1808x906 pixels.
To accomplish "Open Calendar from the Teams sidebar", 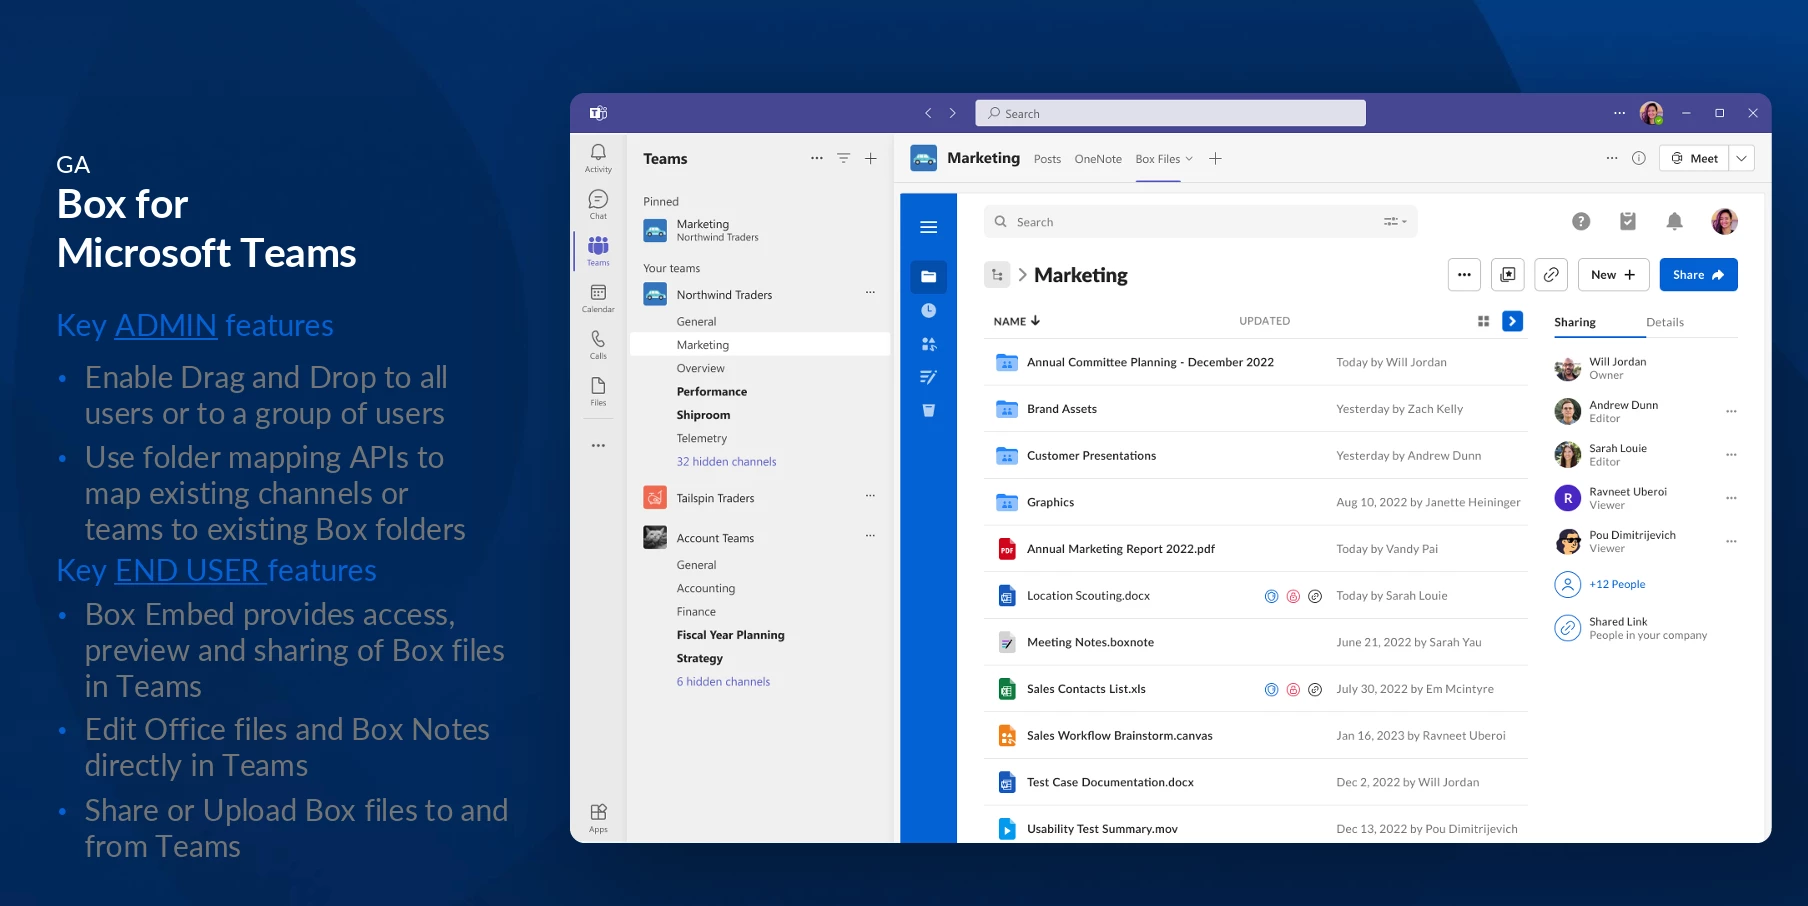I will pyautogui.click(x=598, y=297).
